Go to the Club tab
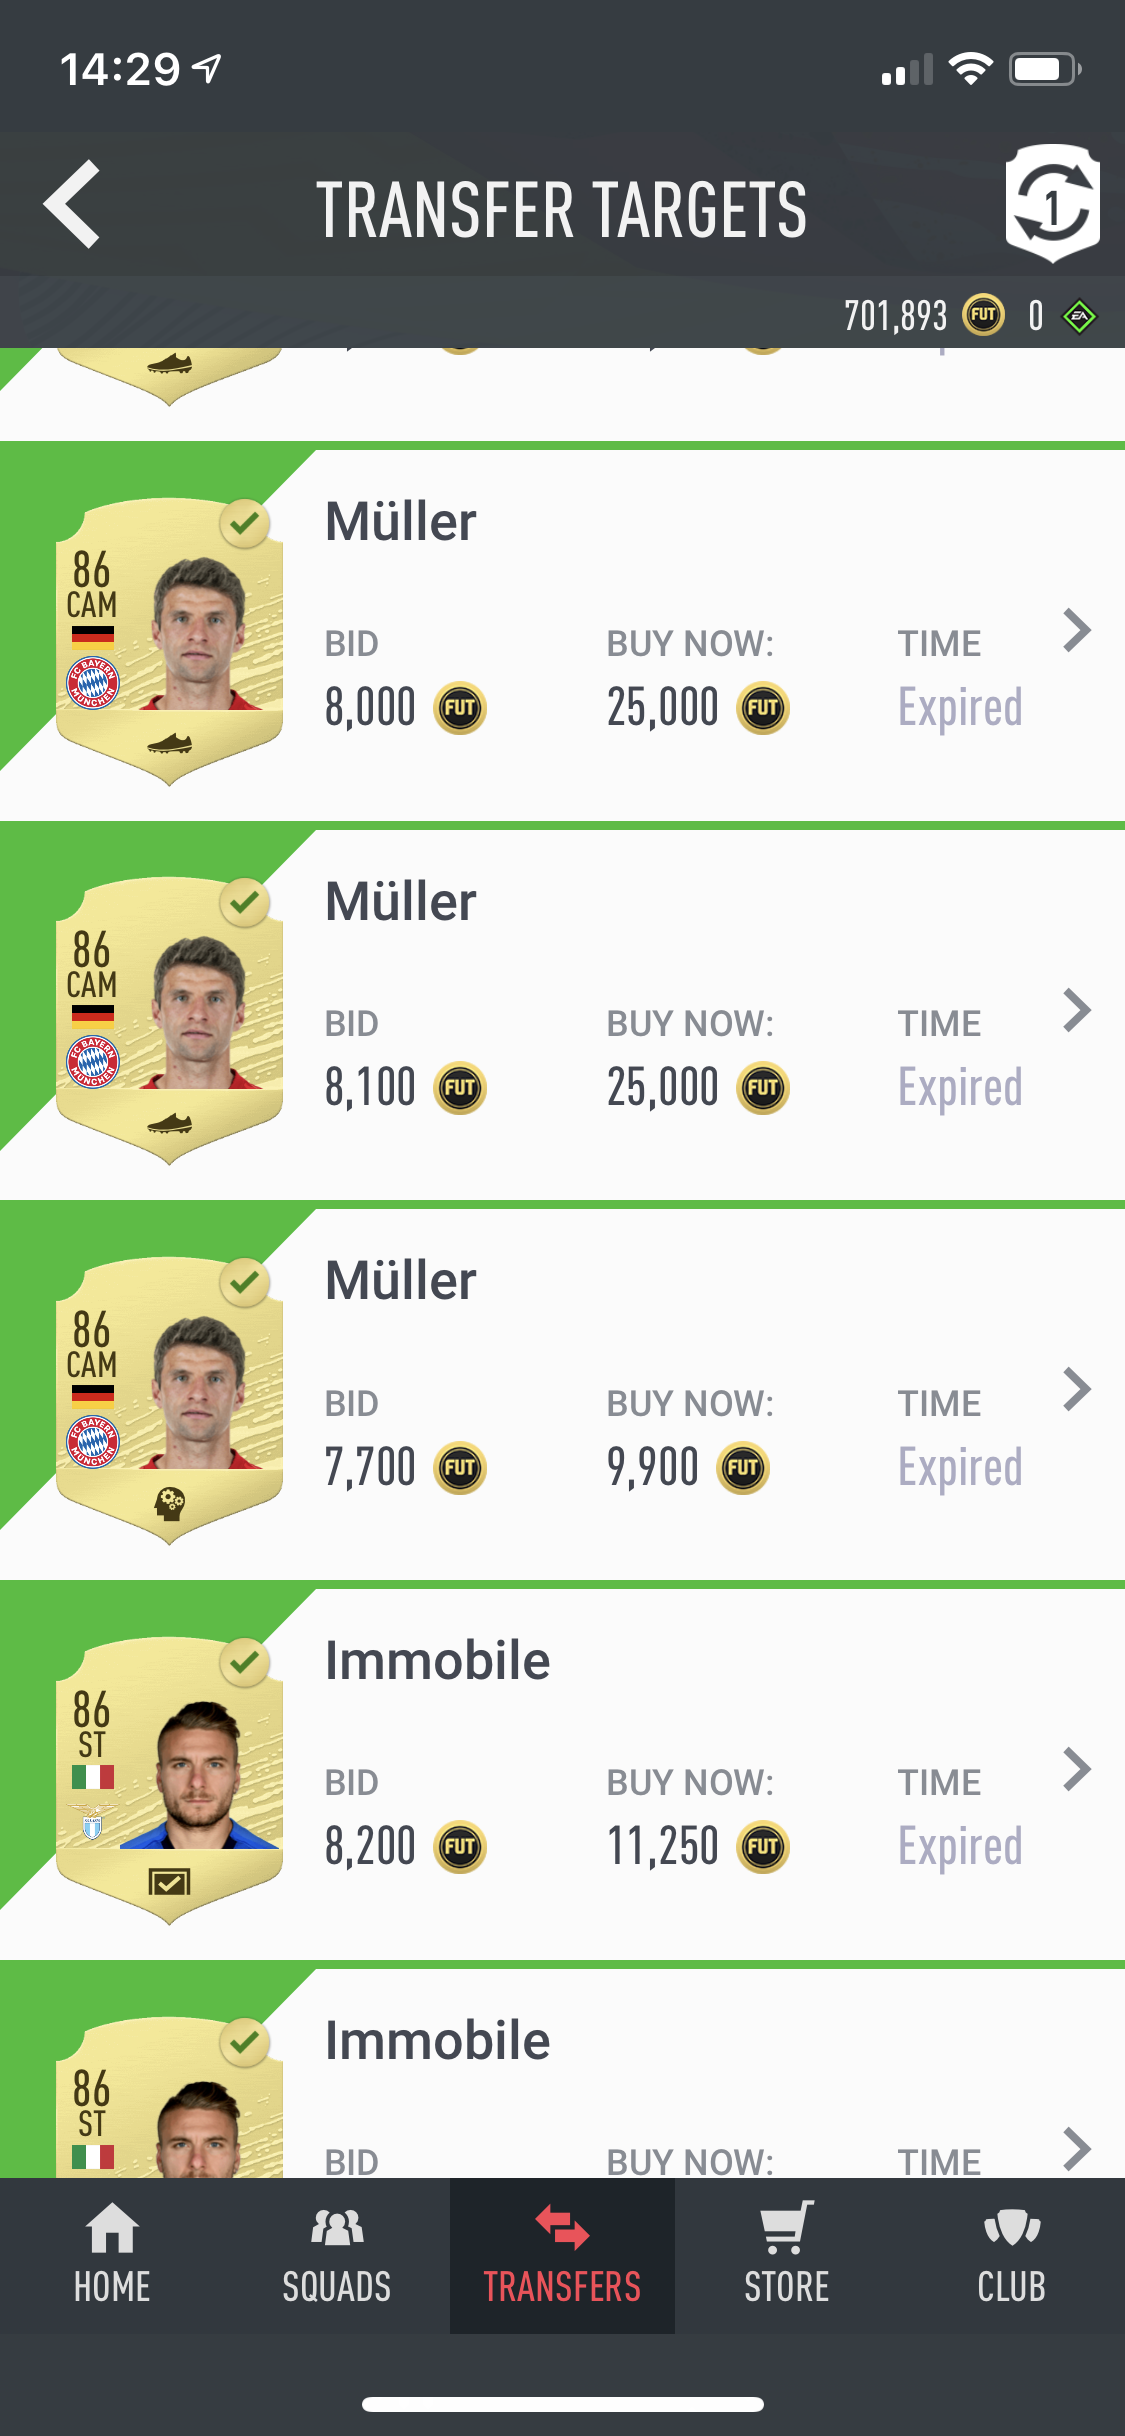Screen dimensions: 1125x2436 click(x=1012, y=2255)
